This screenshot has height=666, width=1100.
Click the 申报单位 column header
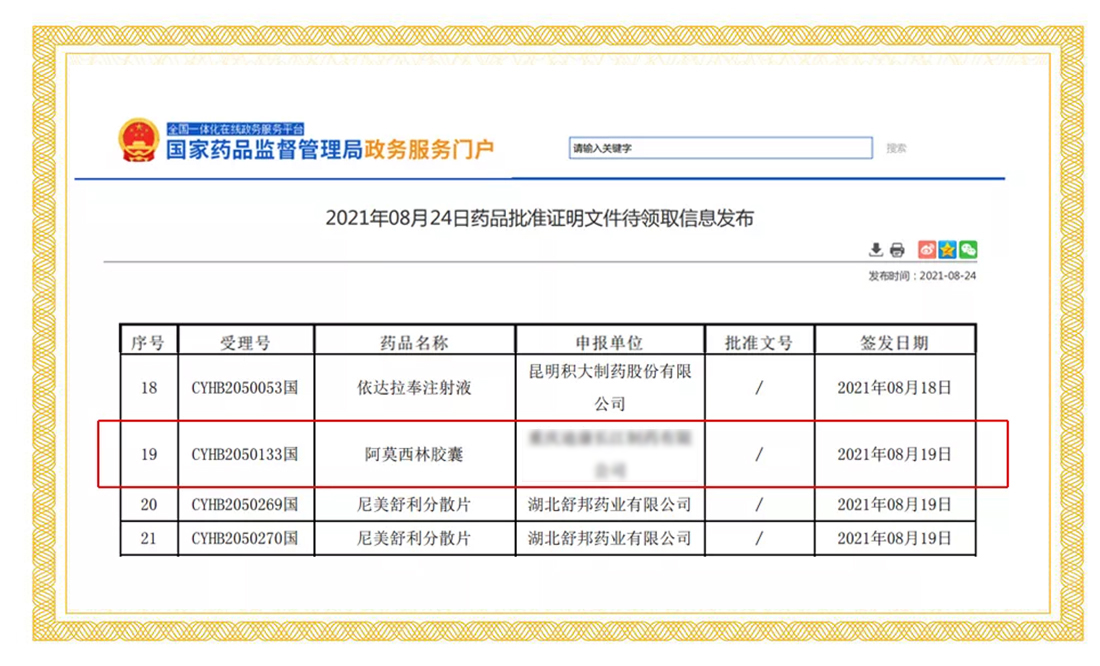pos(610,342)
